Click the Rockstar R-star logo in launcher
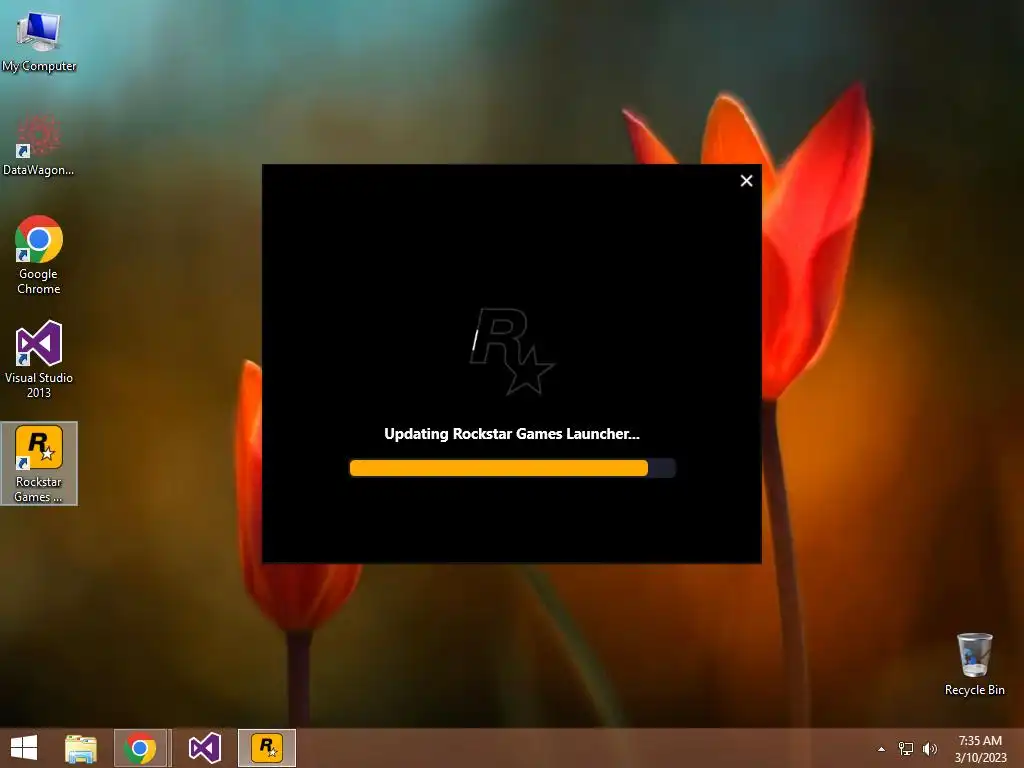The width and height of the screenshot is (1024, 768). [x=512, y=351]
